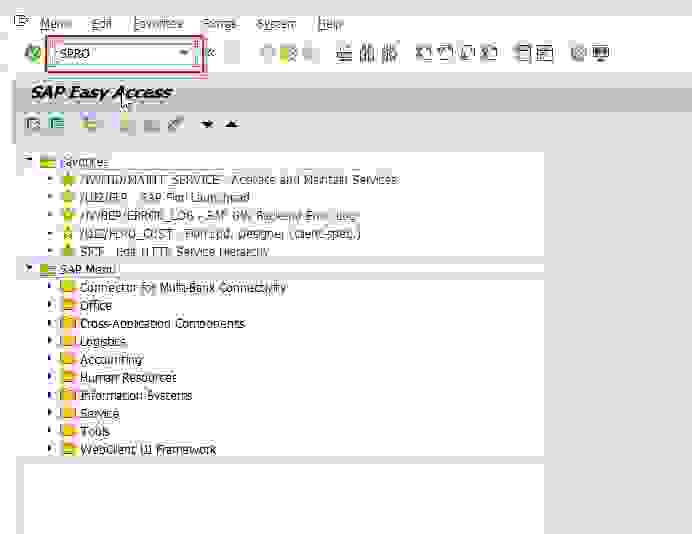Select SICF Edit HTTP Service Hierarchy favorite
Screen dimensions: 692x534
coord(174,252)
